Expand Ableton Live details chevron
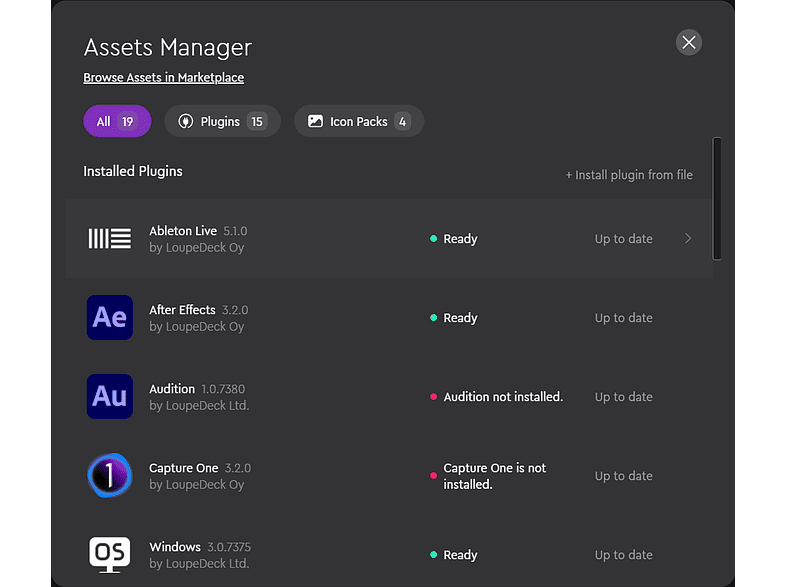 pyautogui.click(x=688, y=239)
